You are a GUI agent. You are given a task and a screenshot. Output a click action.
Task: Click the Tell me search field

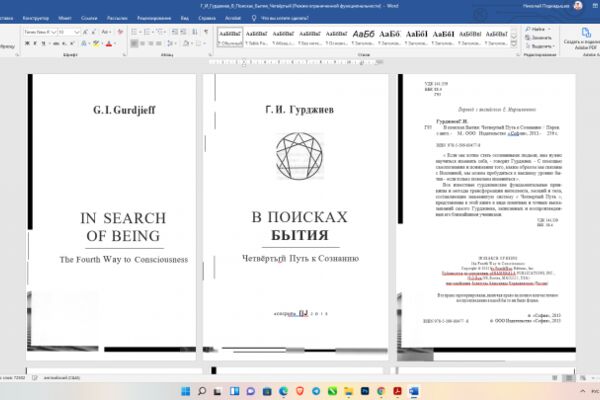[285, 18]
